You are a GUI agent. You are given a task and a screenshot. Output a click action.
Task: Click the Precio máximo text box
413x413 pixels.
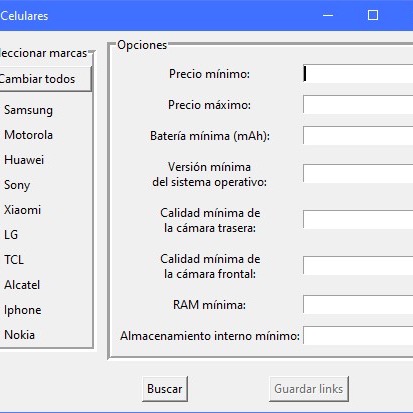click(x=358, y=105)
